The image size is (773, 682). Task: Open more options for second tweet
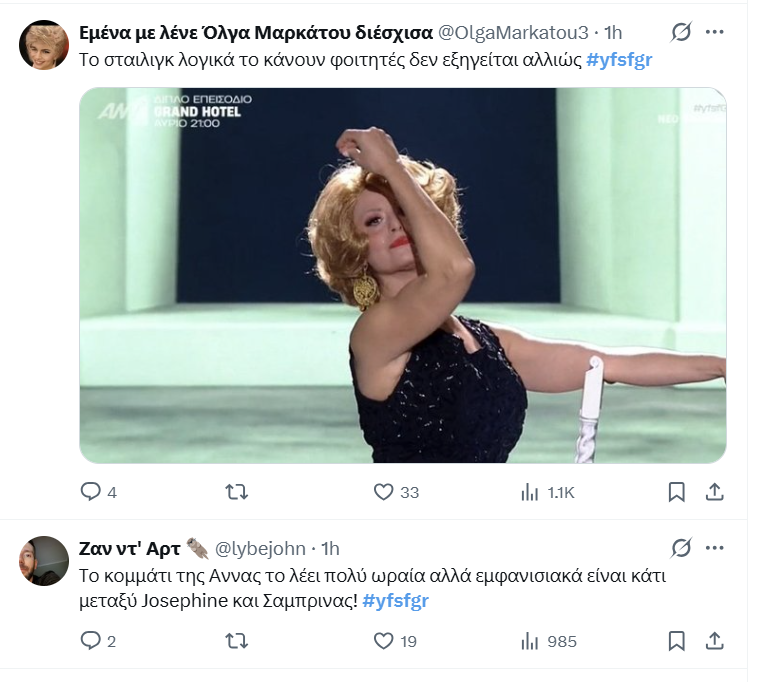click(714, 548)
